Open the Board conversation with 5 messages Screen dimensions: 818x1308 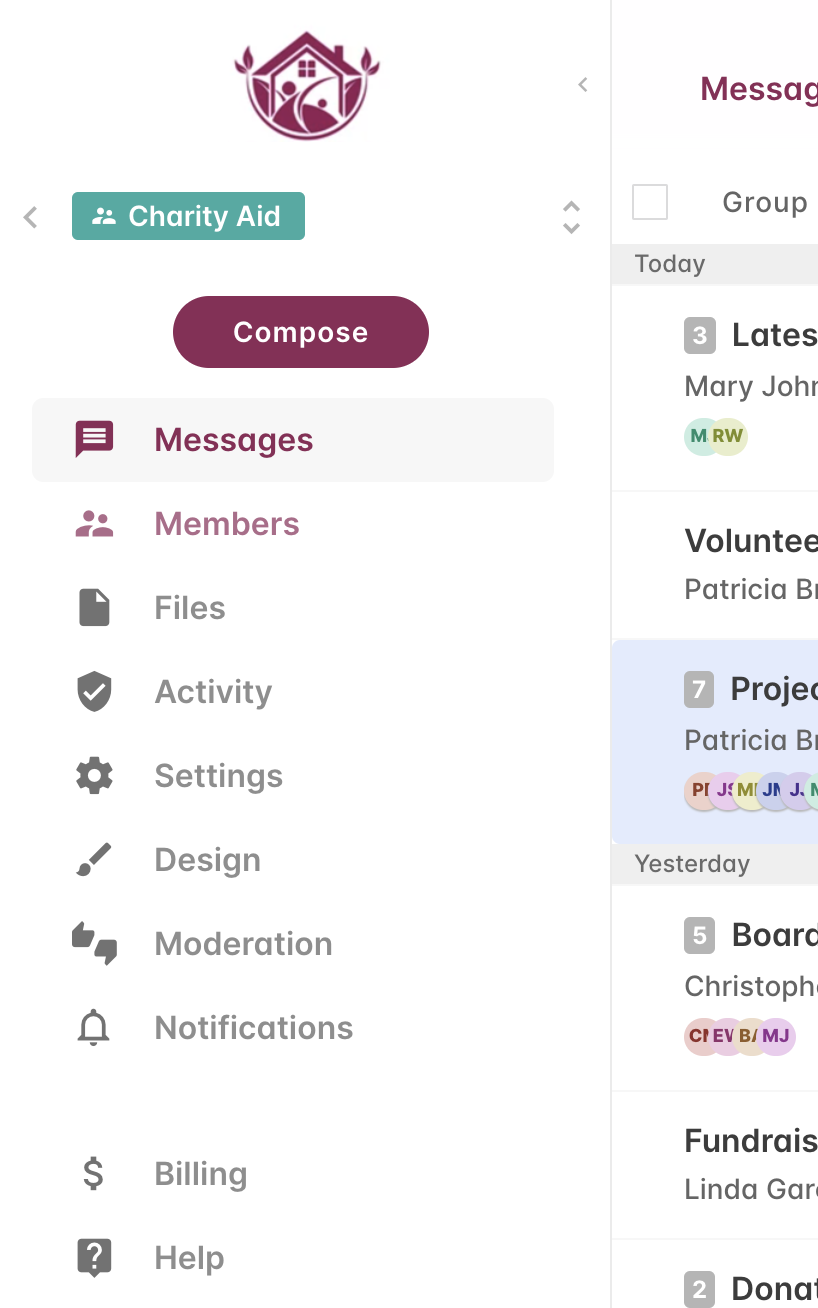click(715, 988)
